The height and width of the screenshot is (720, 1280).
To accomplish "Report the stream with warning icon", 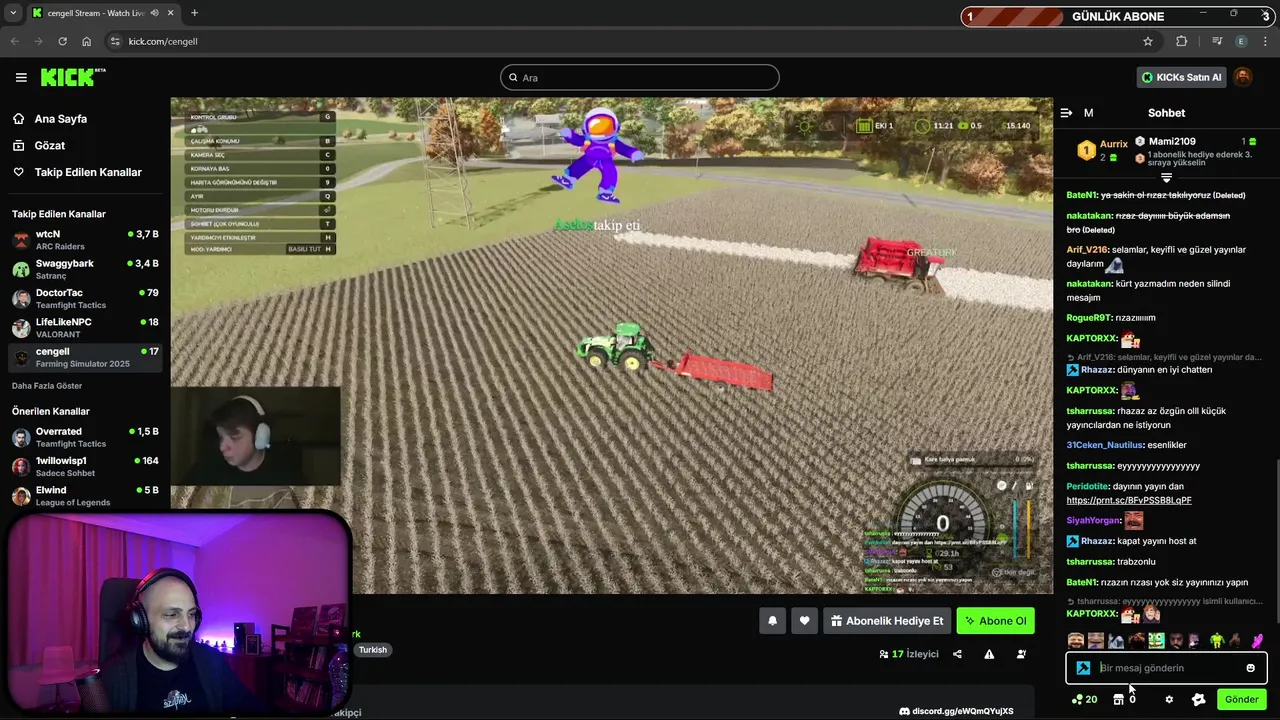I will [x=989, y=654].
